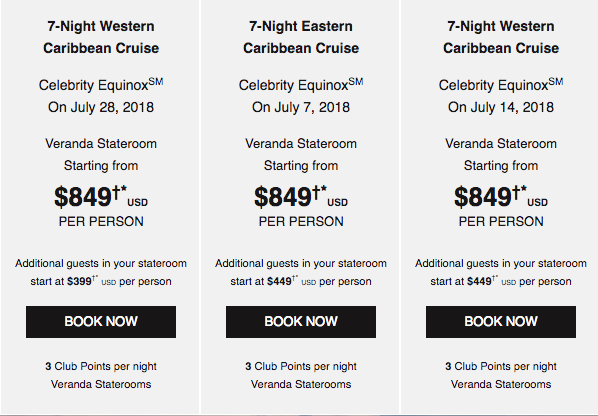The image size is (598, 416).
Task: Click 'On July 7, 2018' date text
Action: click(x=301, y=107)
